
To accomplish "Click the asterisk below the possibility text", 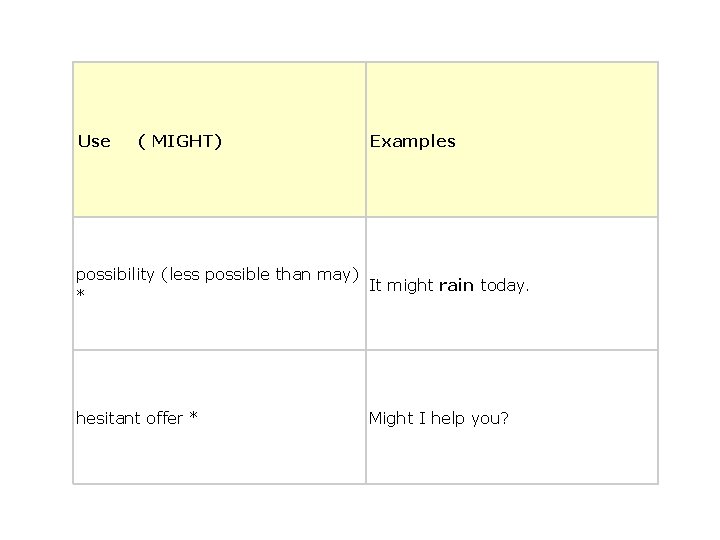I will pos(80,293).
